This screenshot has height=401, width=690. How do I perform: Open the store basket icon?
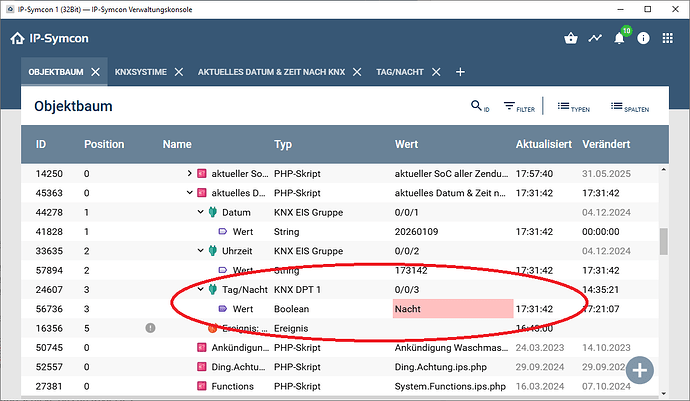coord(570,39)
